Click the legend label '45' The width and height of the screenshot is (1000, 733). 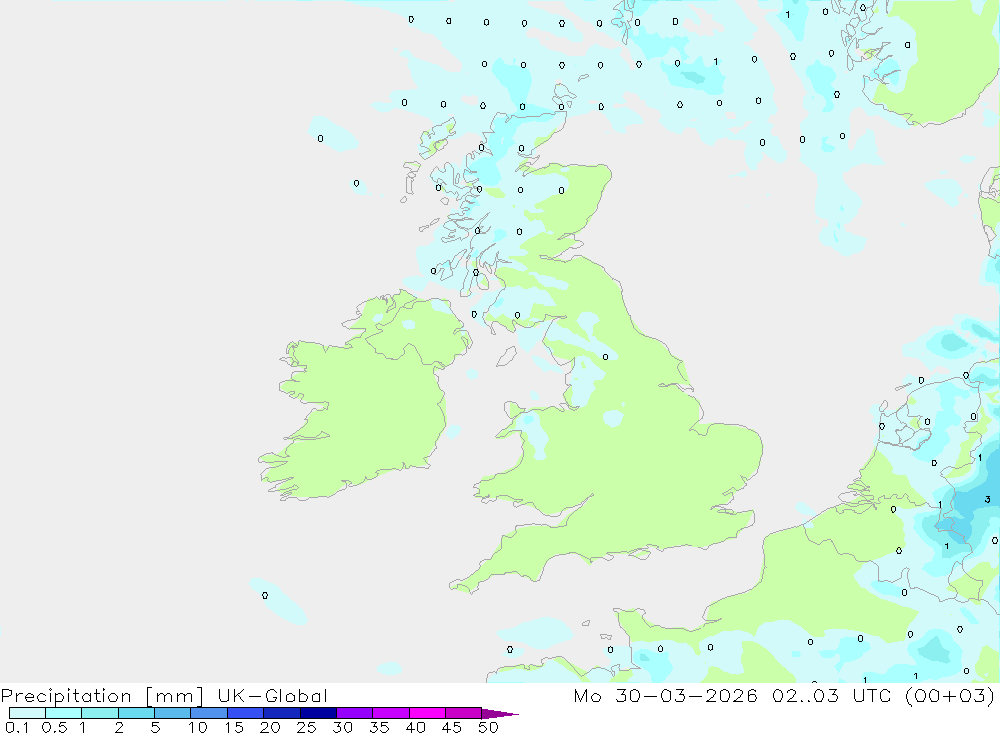(x=452, y=727)
